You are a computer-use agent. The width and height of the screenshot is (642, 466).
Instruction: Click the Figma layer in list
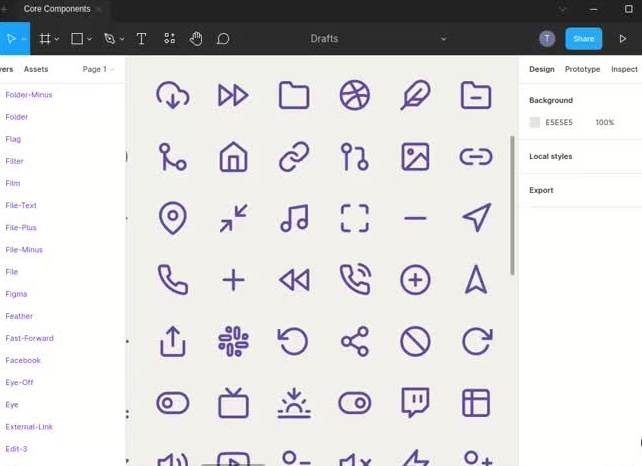(16, 294)
